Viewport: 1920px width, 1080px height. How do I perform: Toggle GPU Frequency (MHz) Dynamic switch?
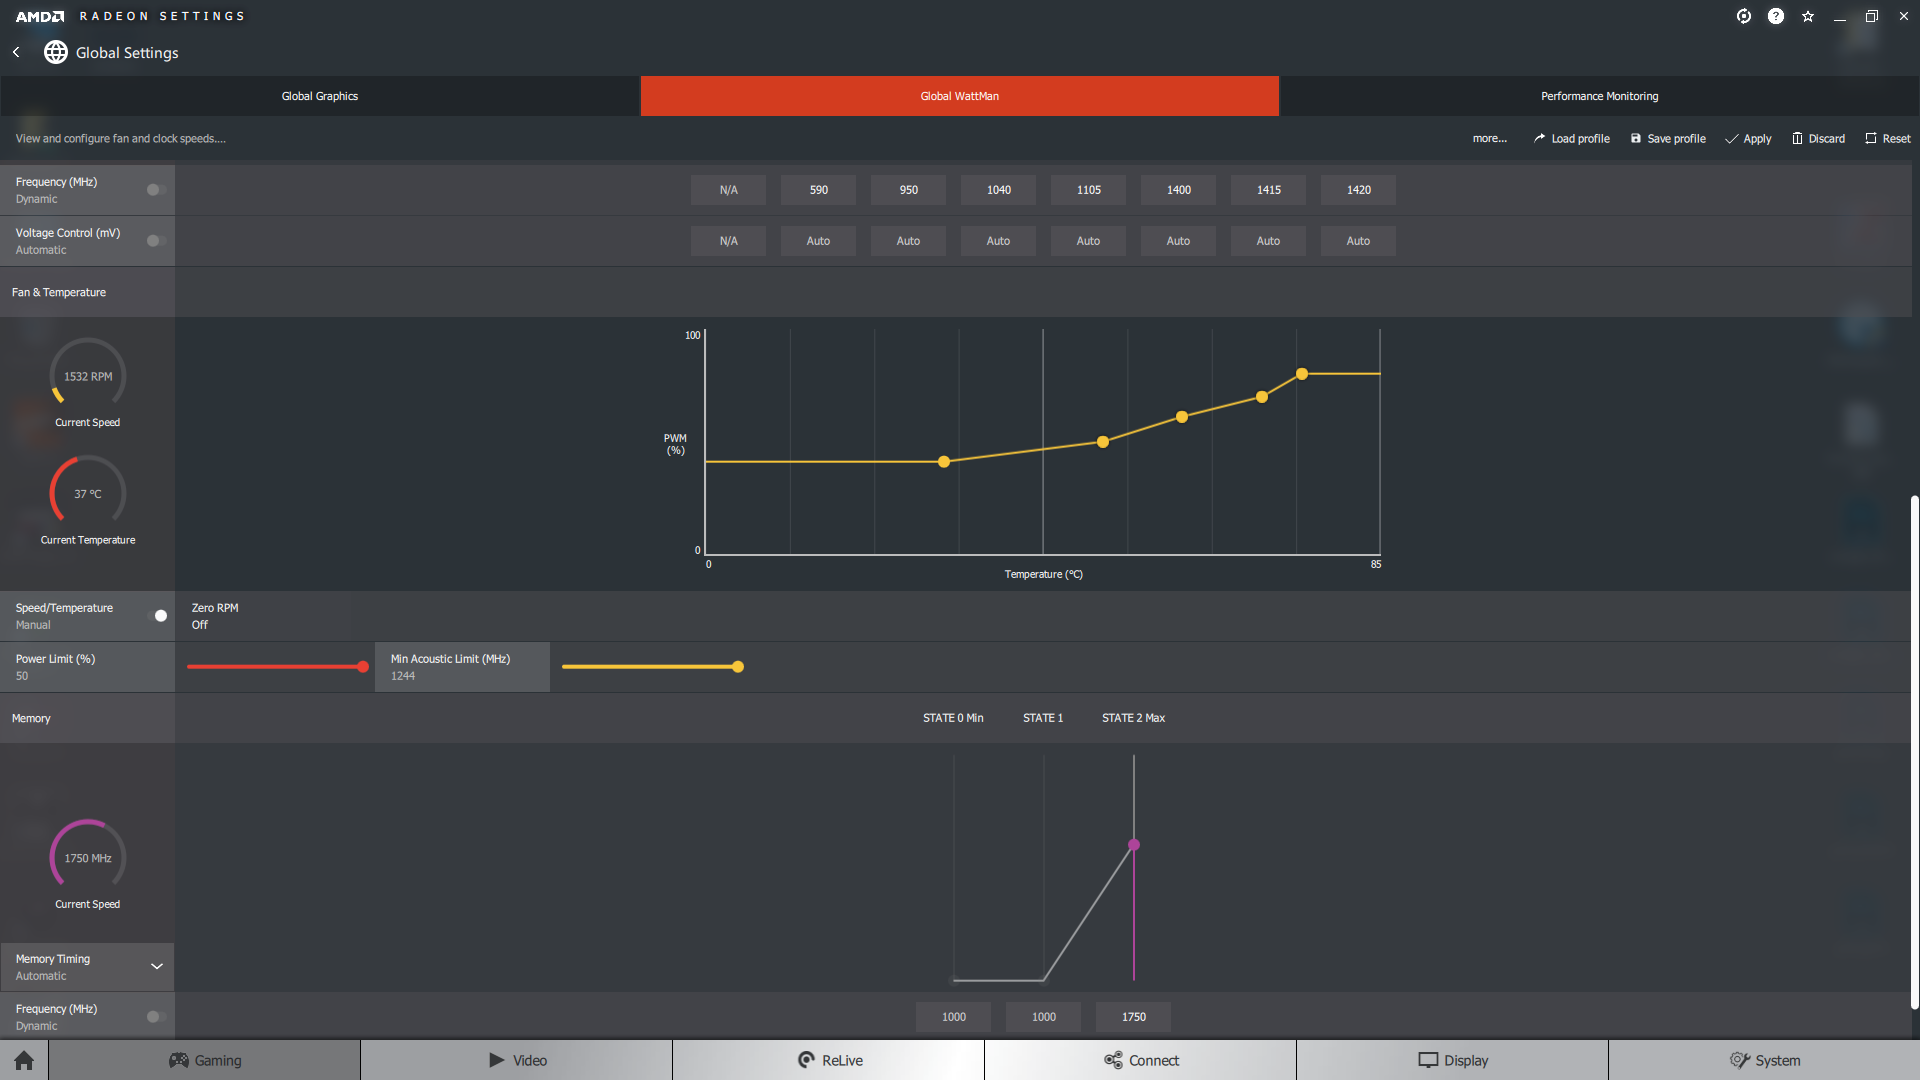[155, 190]
